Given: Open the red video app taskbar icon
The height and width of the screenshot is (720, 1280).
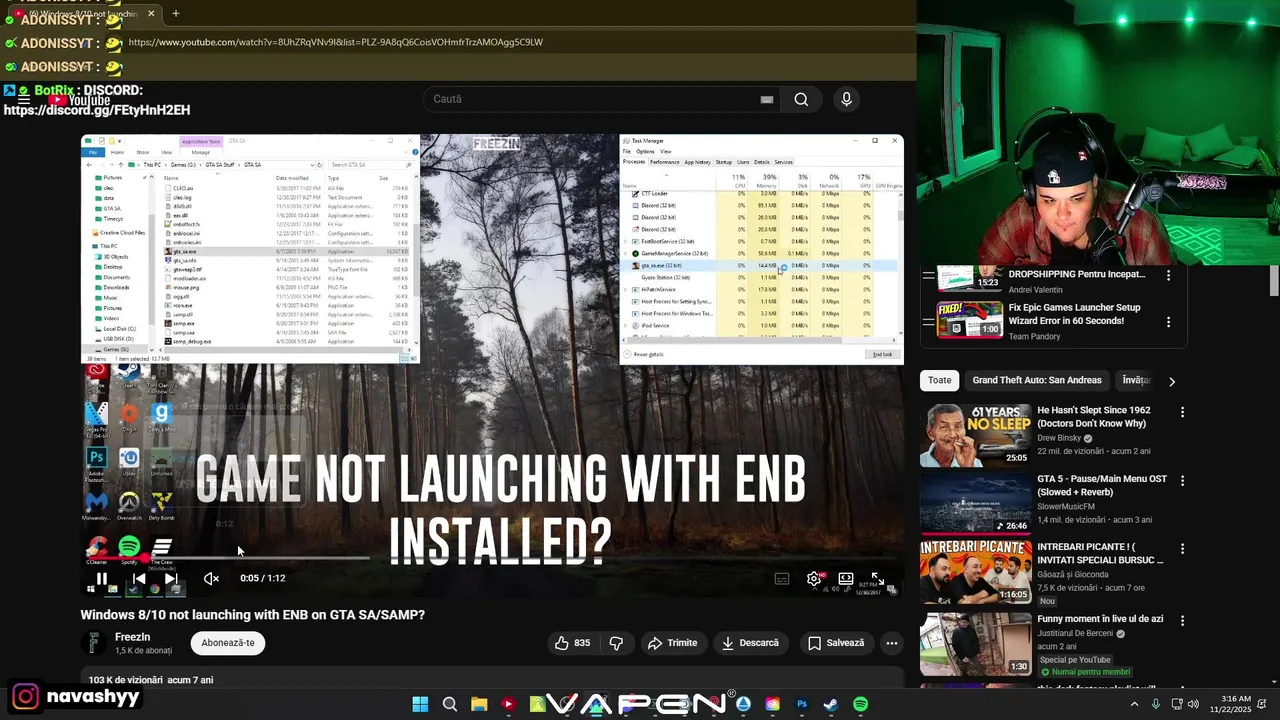Looking at the screenshot, I should click(508, 704).
